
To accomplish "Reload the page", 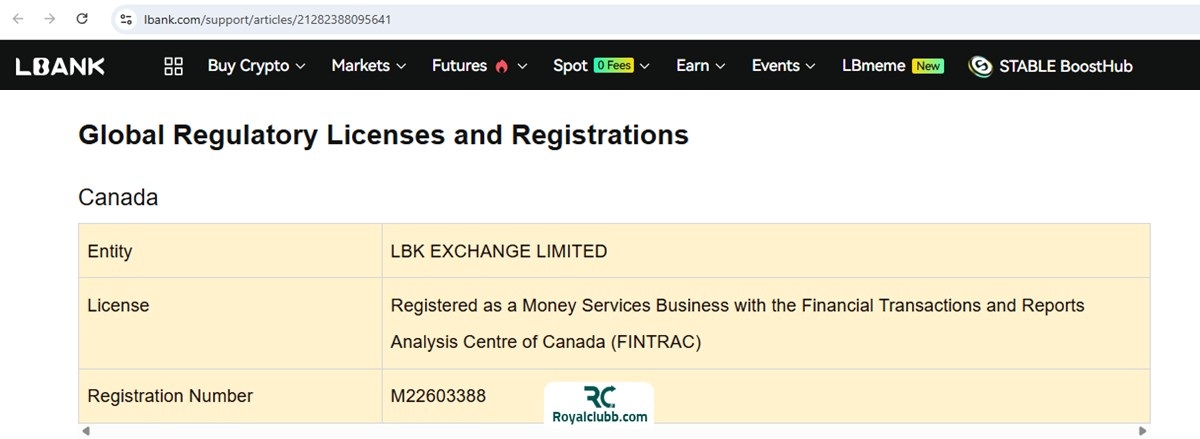I will (x=82, y=18).
